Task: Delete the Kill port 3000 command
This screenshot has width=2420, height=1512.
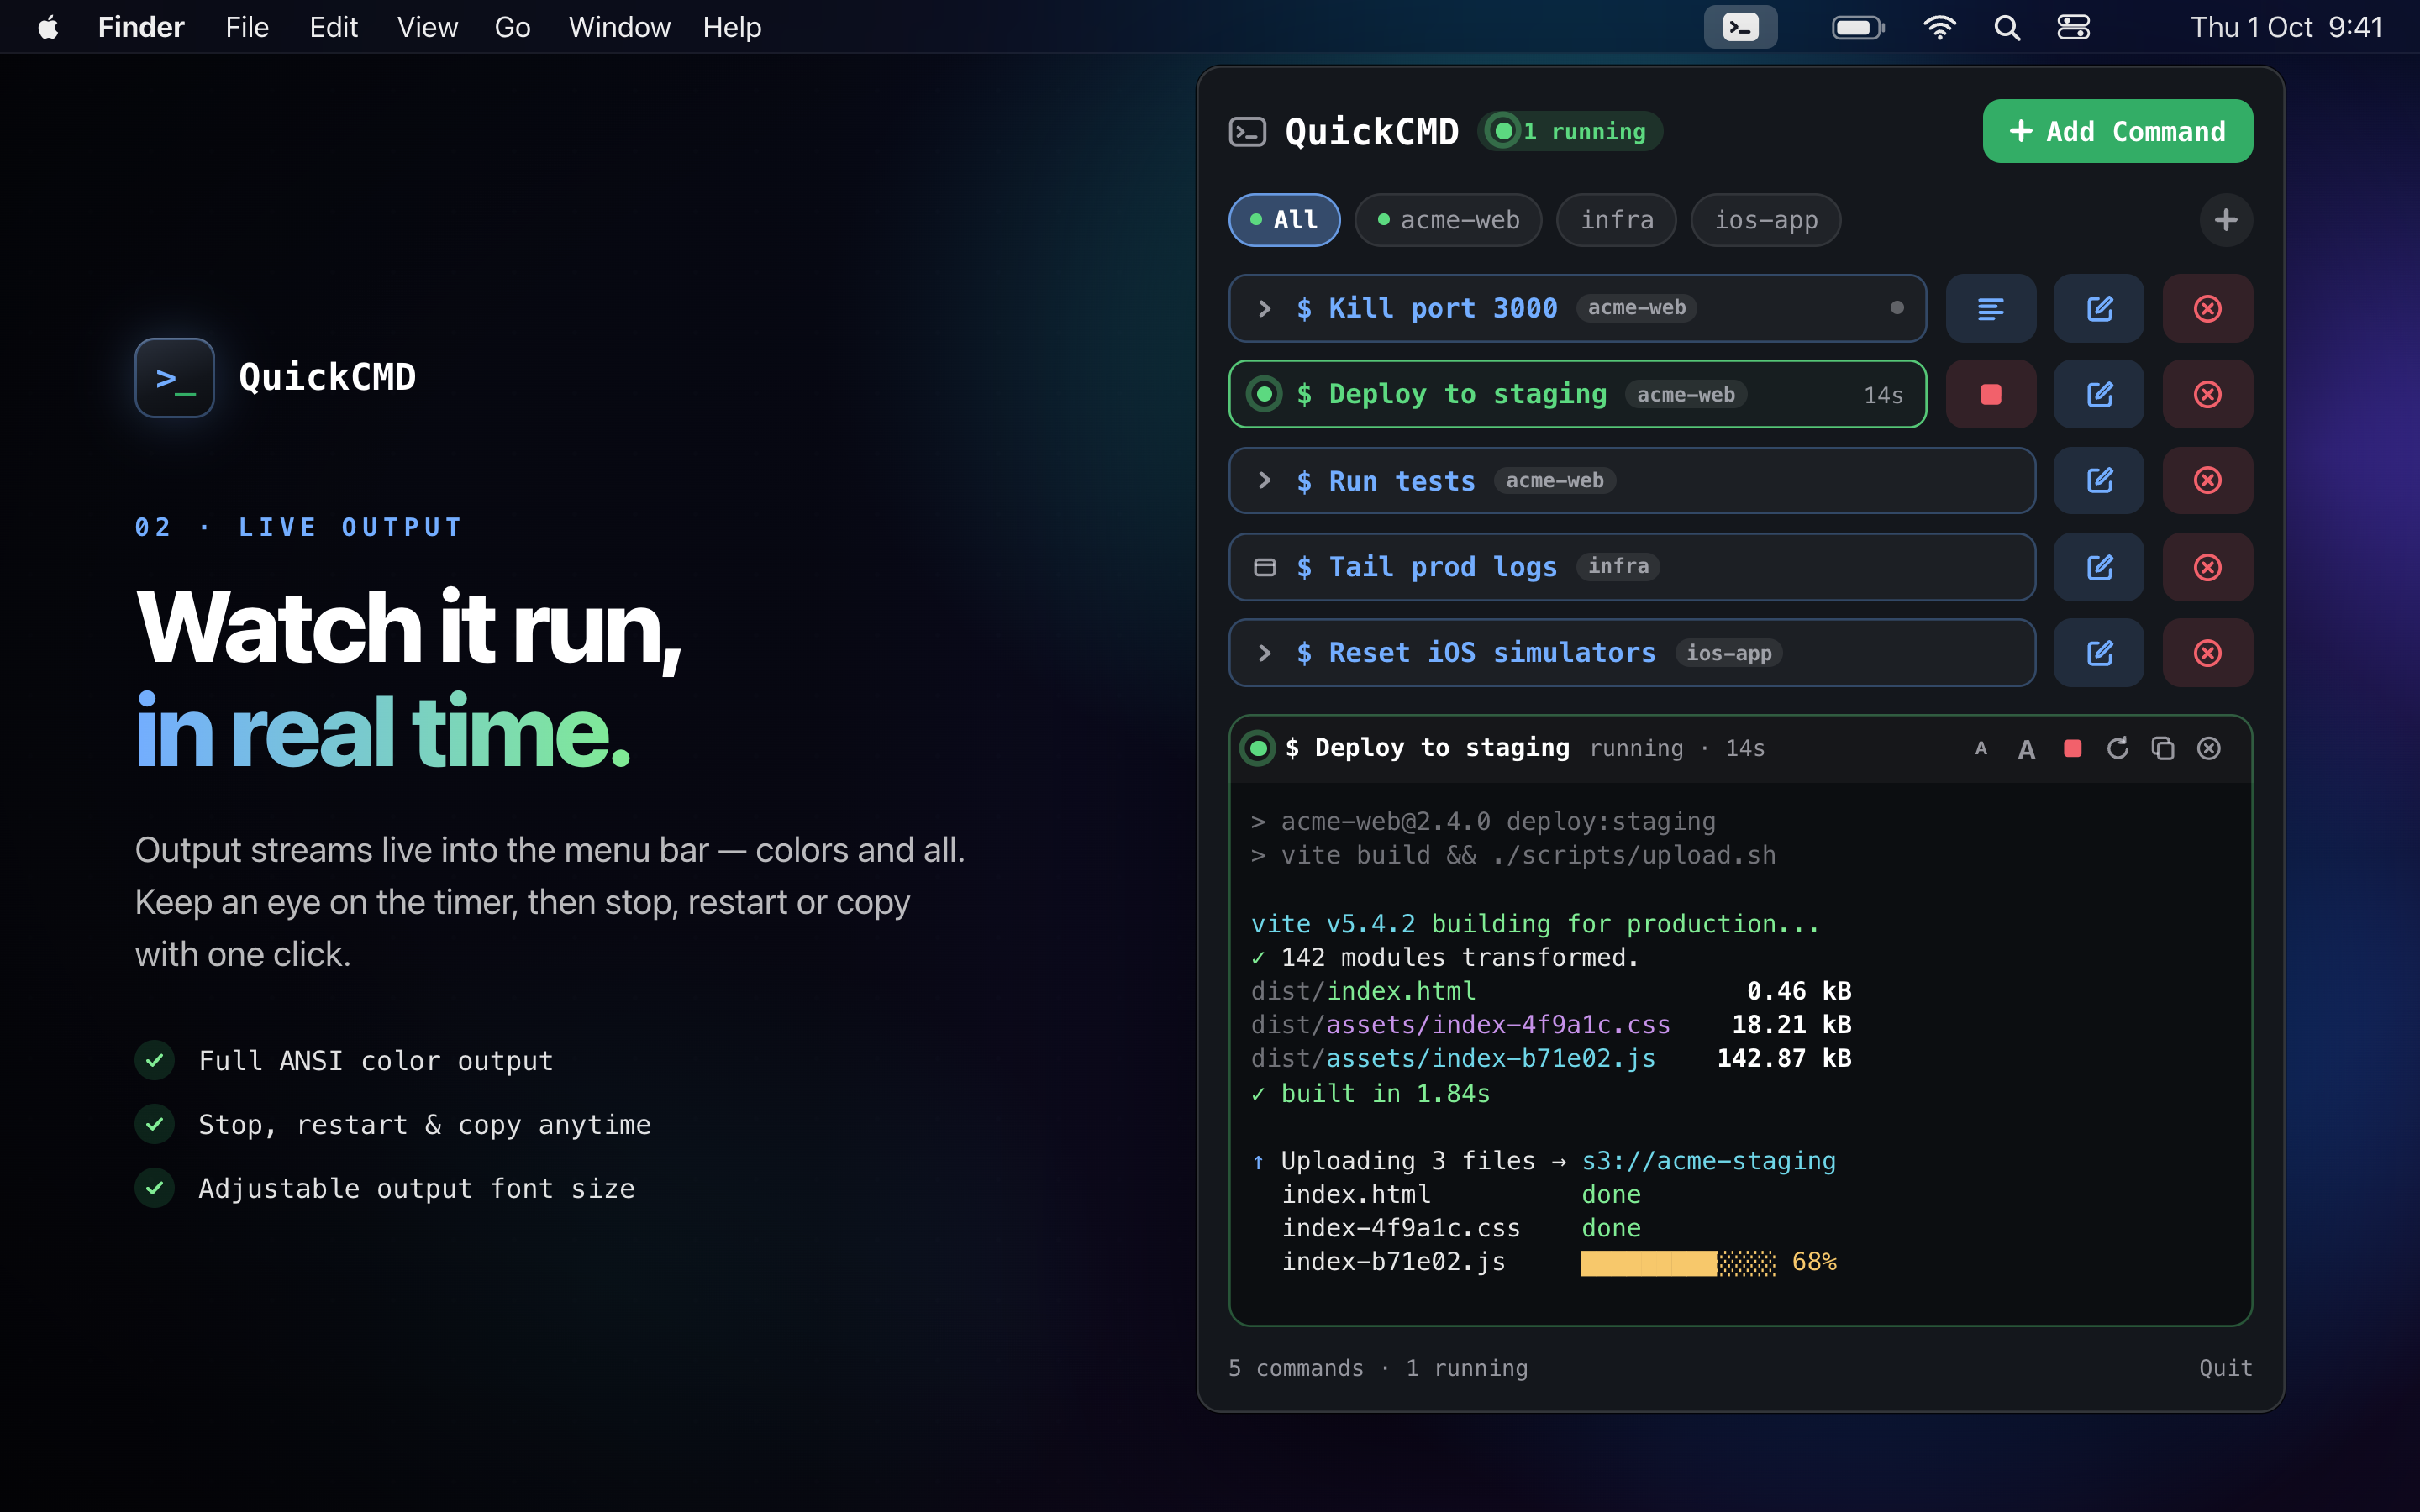Action: [x=2207, y=308]
